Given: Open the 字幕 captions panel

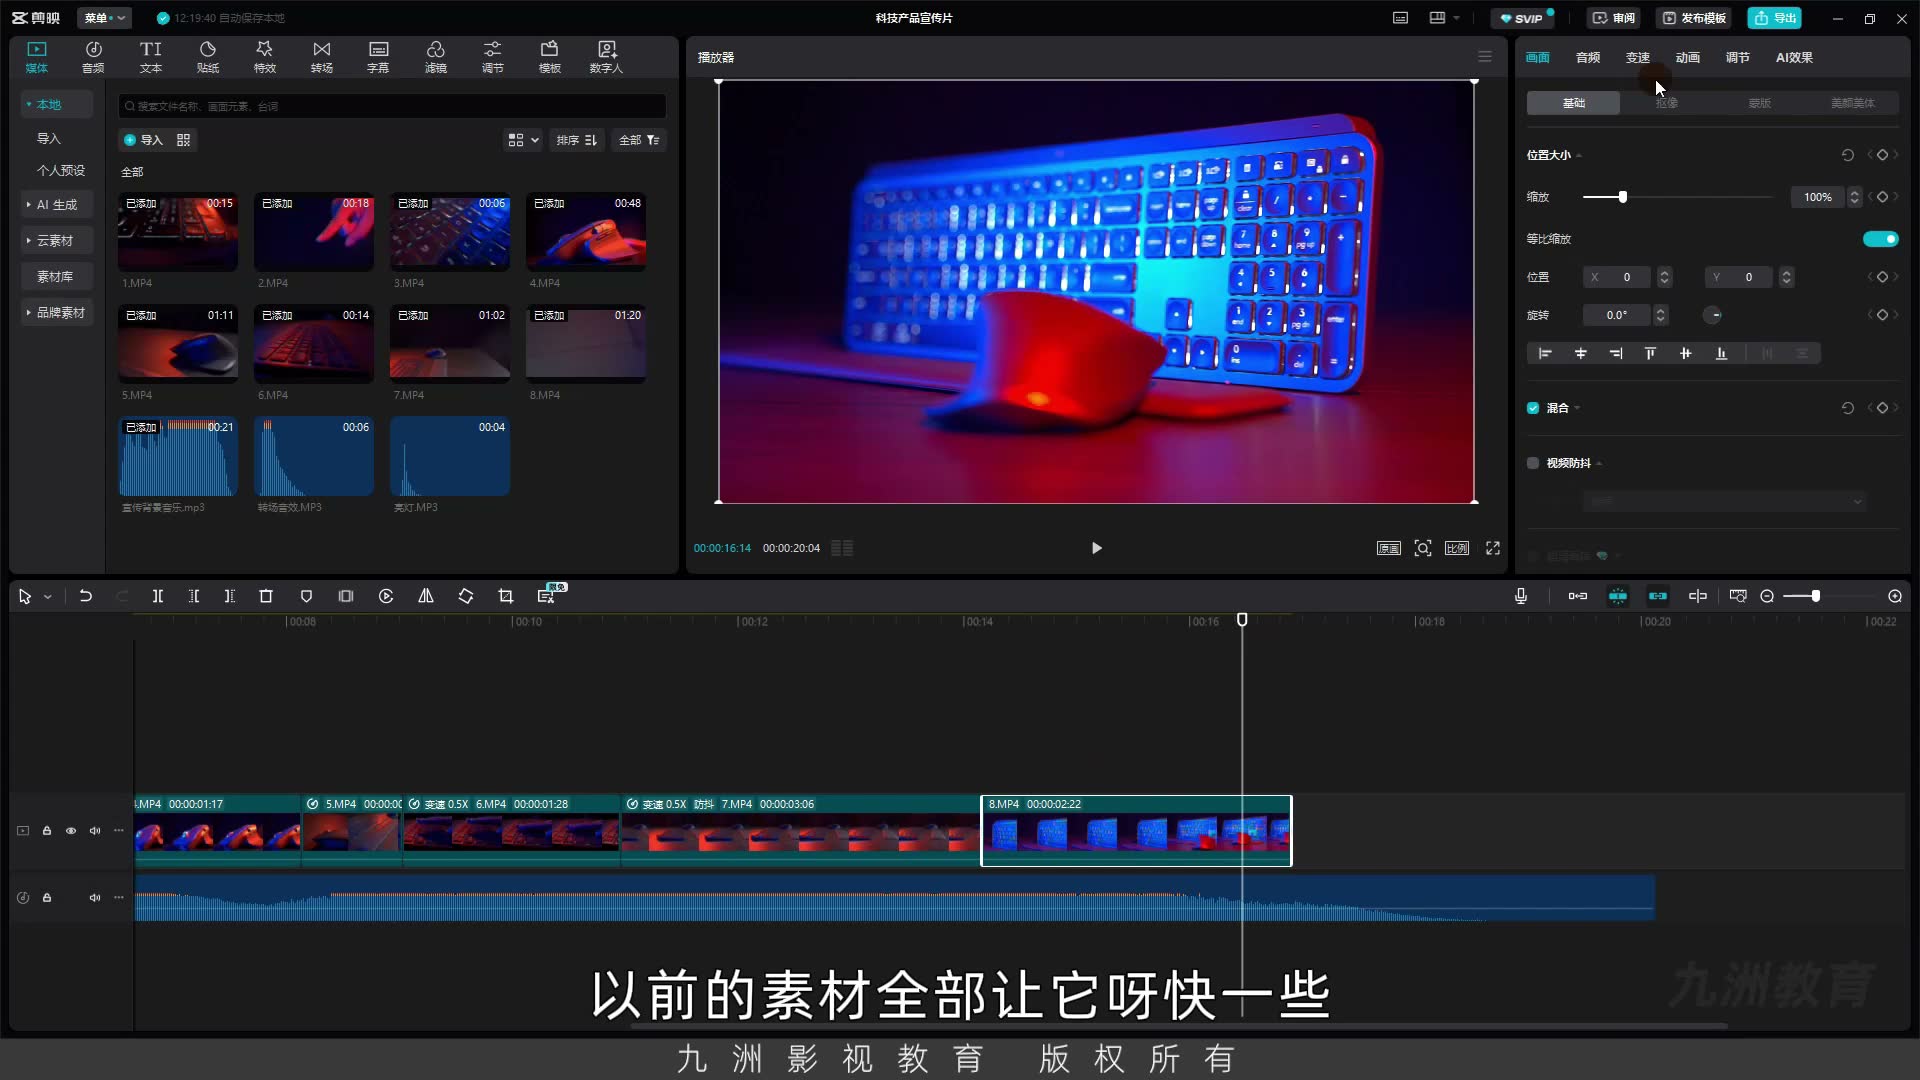Looking at the screenshot, I should pos(378,57).
